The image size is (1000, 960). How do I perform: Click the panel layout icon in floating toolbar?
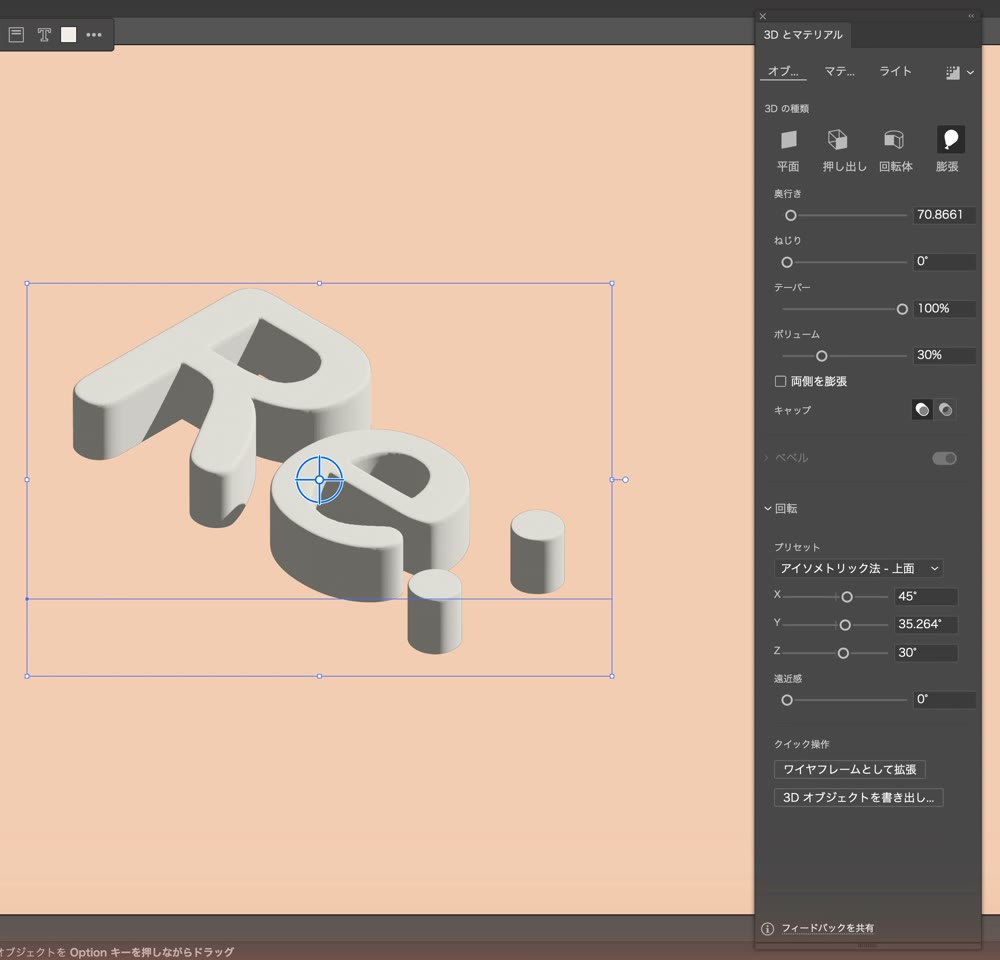point(17,34)
